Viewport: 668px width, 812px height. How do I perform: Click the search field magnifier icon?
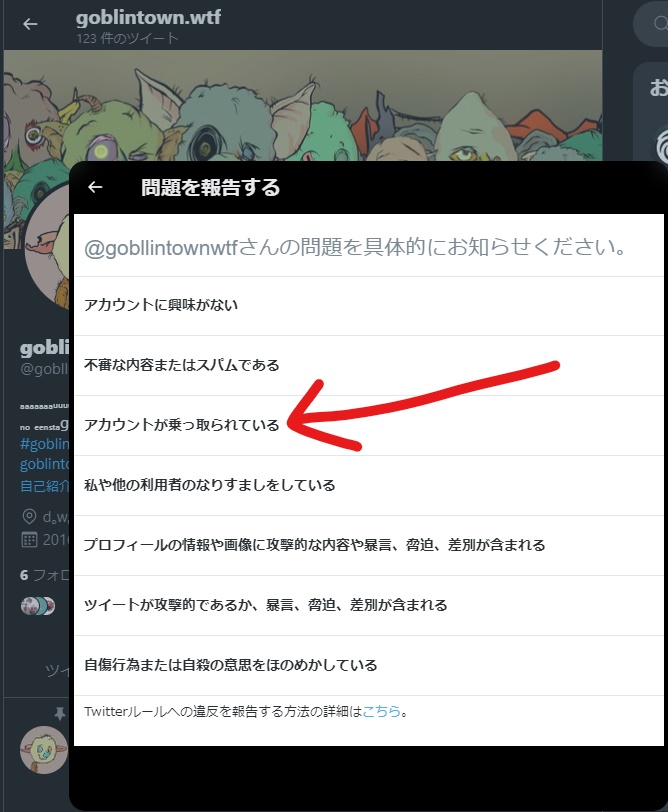coord(661,24)
